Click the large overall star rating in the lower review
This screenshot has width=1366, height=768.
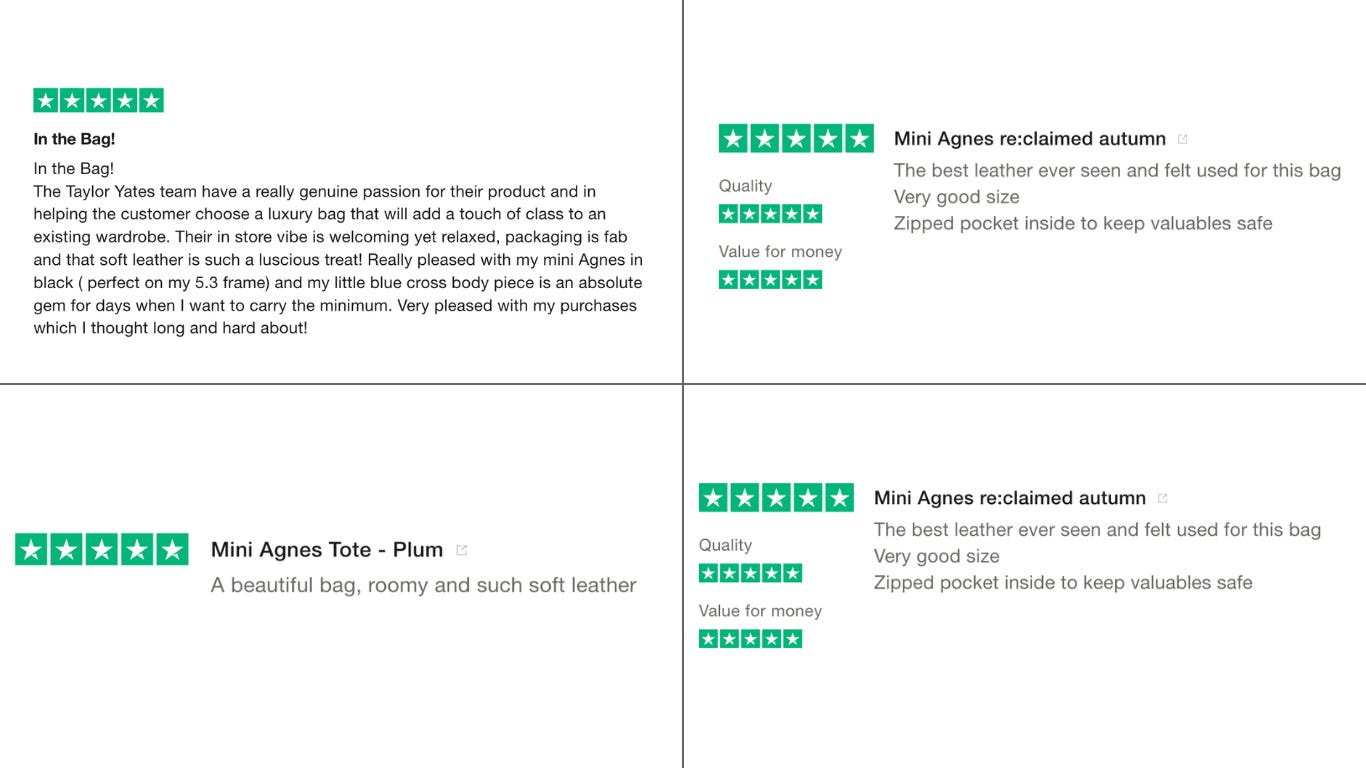pos(776,498)
